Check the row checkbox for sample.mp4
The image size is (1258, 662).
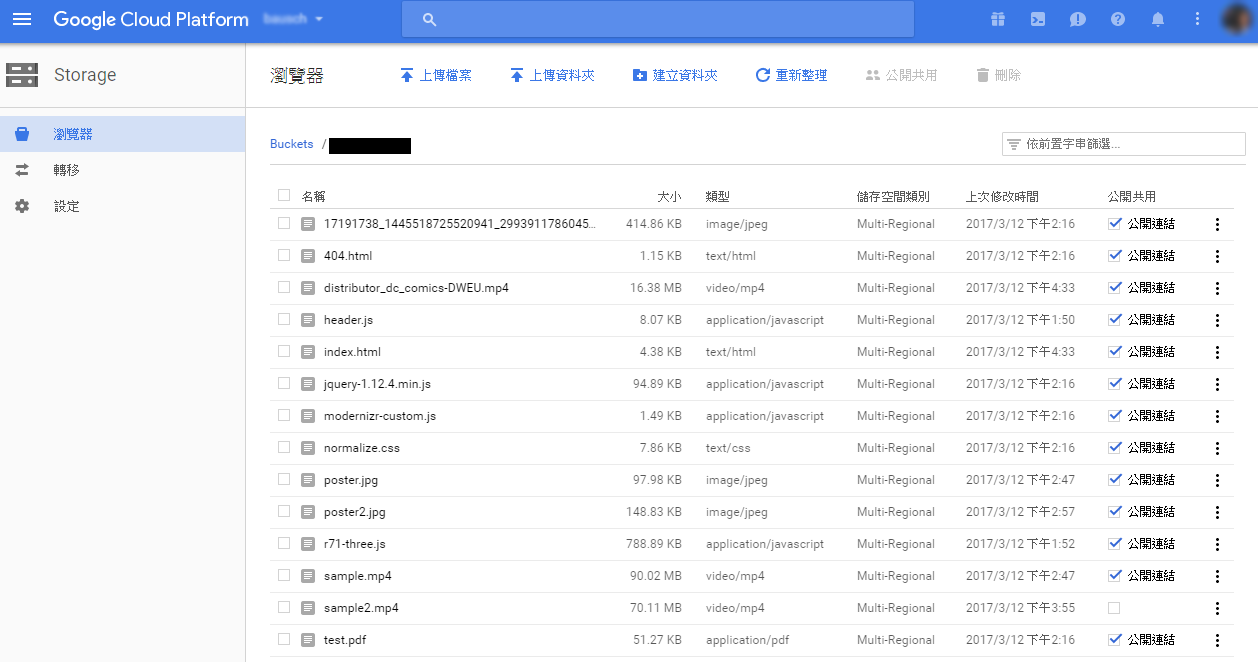[x=283, y=575]
